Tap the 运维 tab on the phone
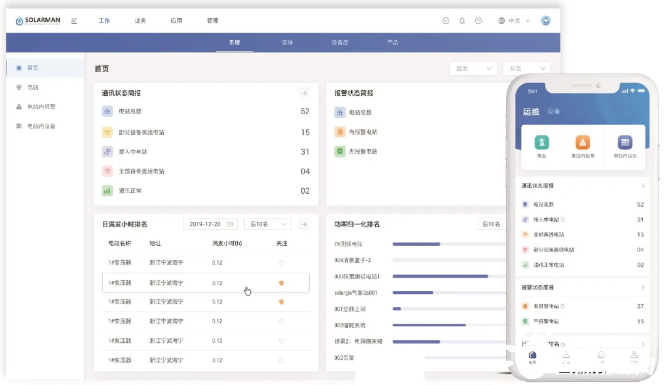 pos(531,111)
